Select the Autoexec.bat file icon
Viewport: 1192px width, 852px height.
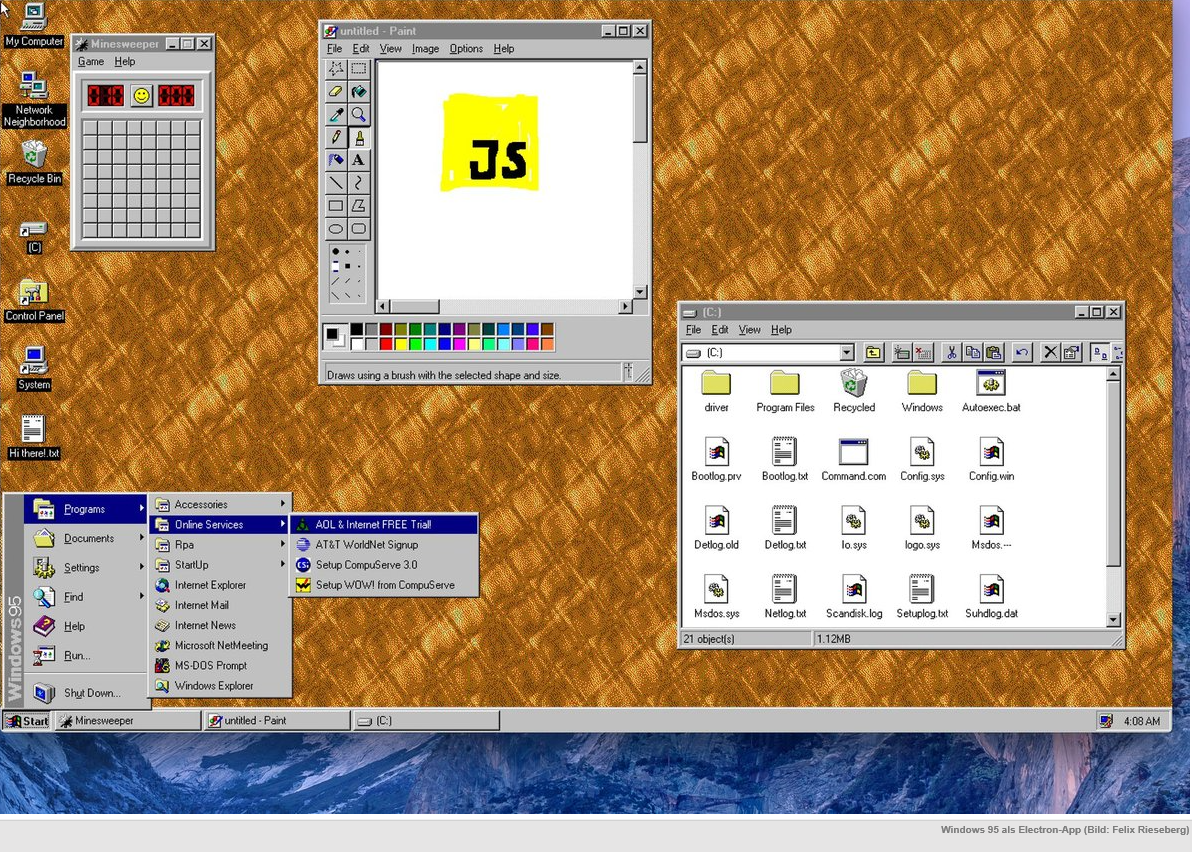point(991,391)
